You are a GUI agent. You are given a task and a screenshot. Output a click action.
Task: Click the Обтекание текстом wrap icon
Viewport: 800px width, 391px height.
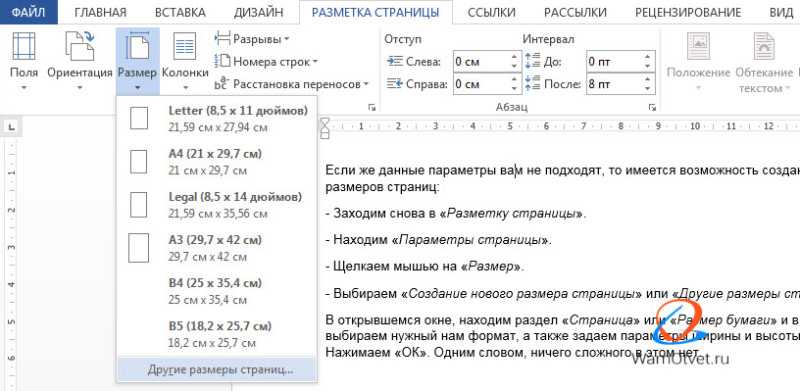[x=764, y=46]
